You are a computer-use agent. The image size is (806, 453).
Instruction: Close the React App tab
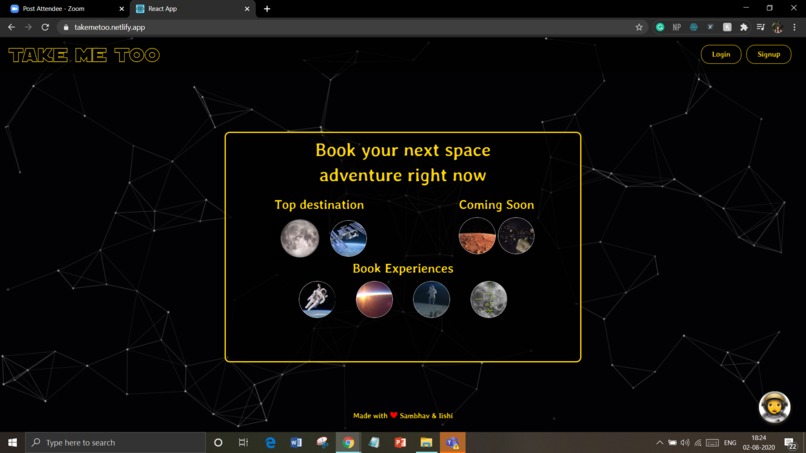click(247, 9)
